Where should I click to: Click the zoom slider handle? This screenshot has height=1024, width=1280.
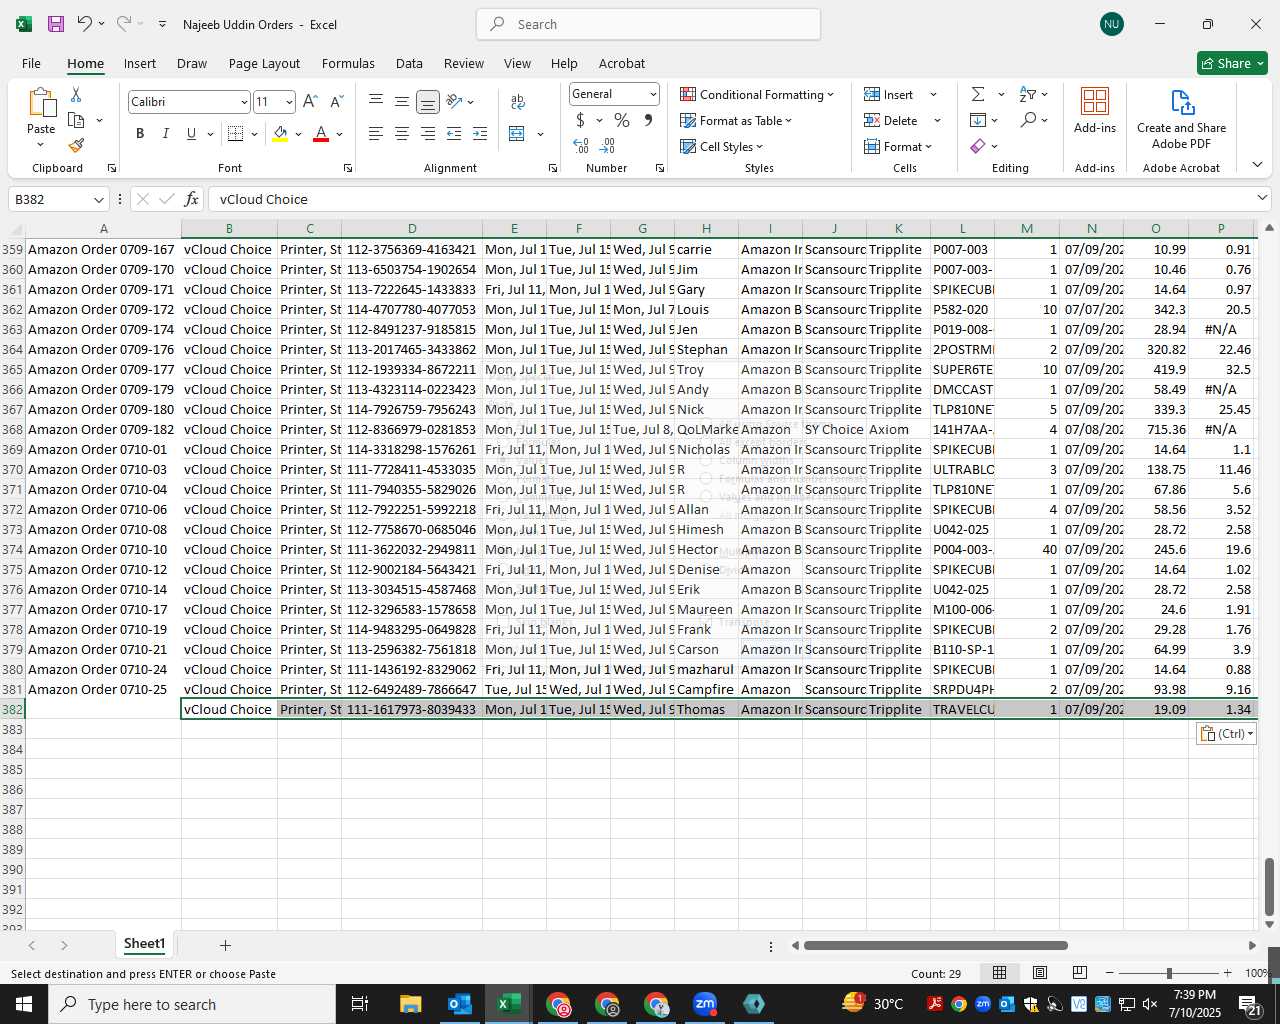(1169, 973)
